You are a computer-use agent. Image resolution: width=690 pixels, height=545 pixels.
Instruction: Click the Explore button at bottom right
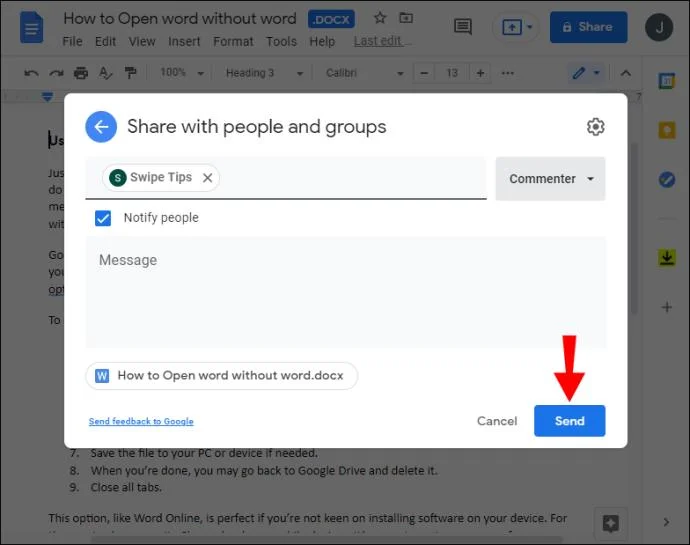(610, 523)
